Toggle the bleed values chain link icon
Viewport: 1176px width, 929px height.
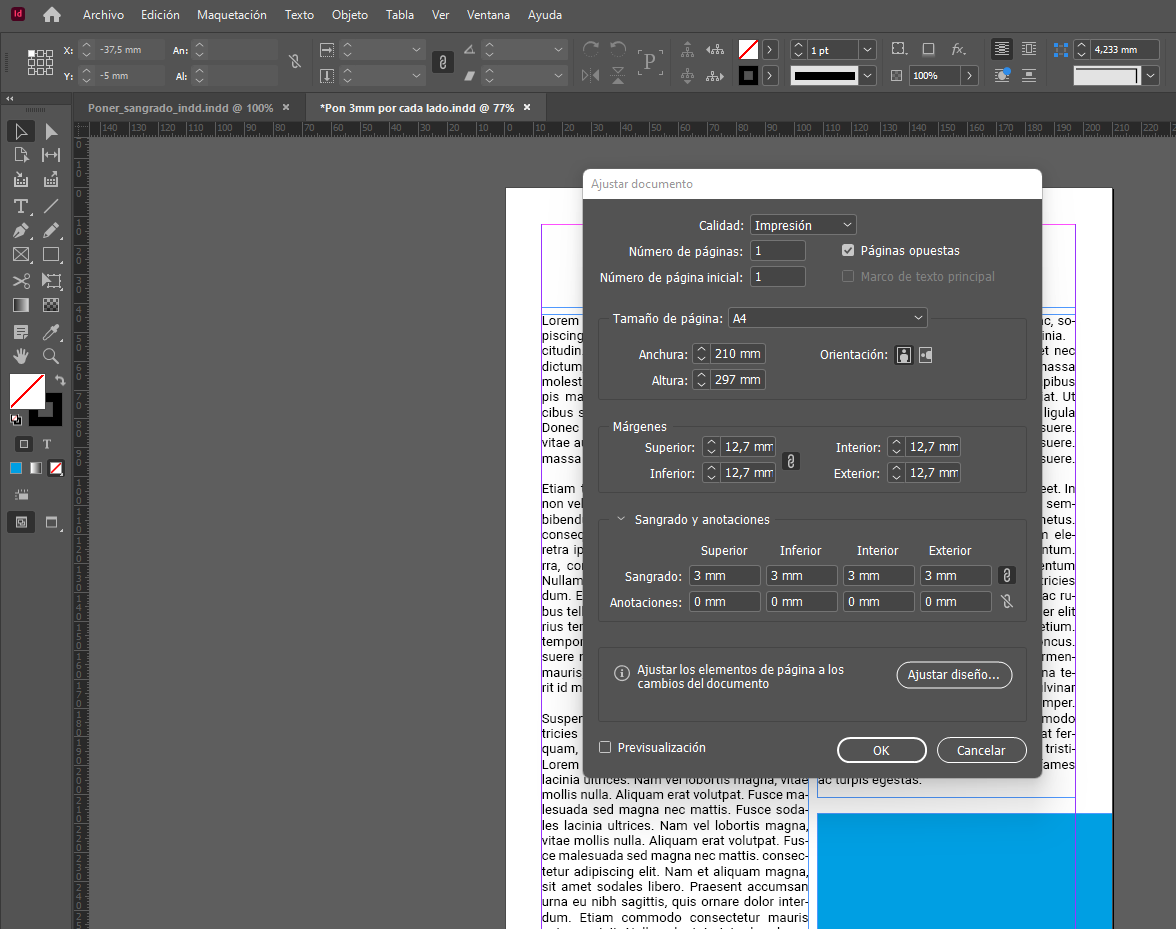coord(1007,575)
